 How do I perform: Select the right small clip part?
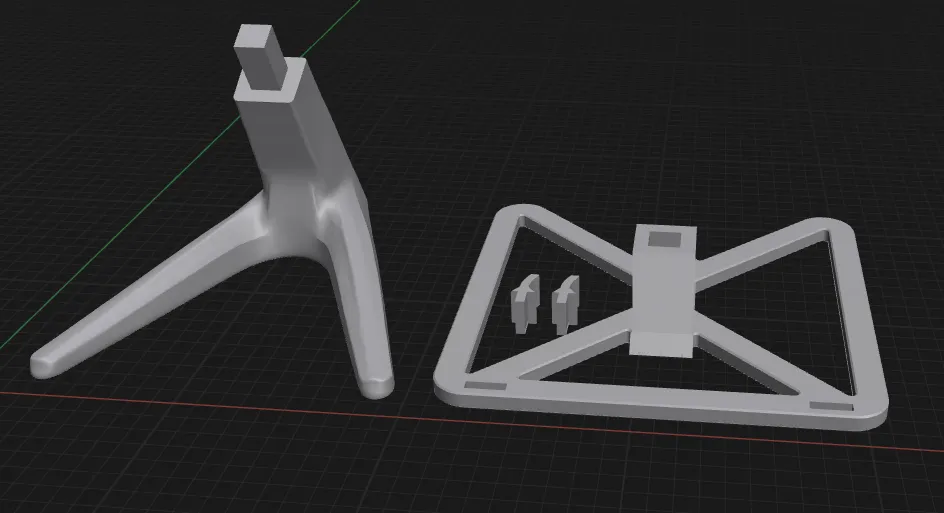click(565, 304)
